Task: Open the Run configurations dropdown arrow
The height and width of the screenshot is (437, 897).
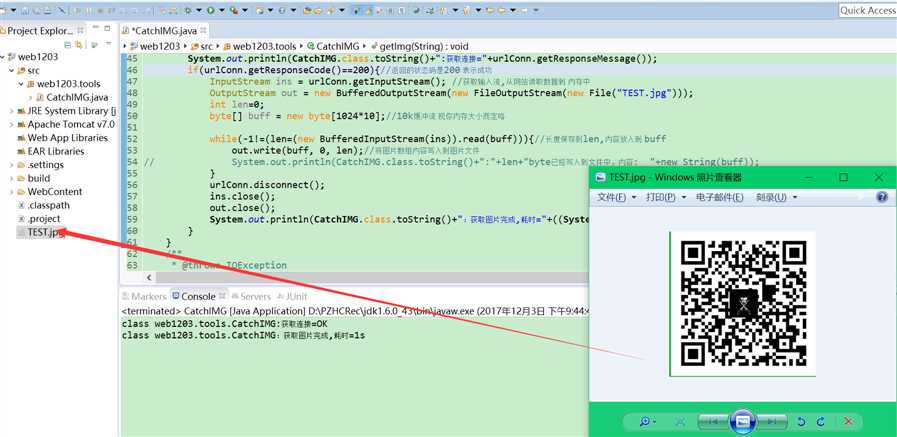Action: click(x=221, y=10)
